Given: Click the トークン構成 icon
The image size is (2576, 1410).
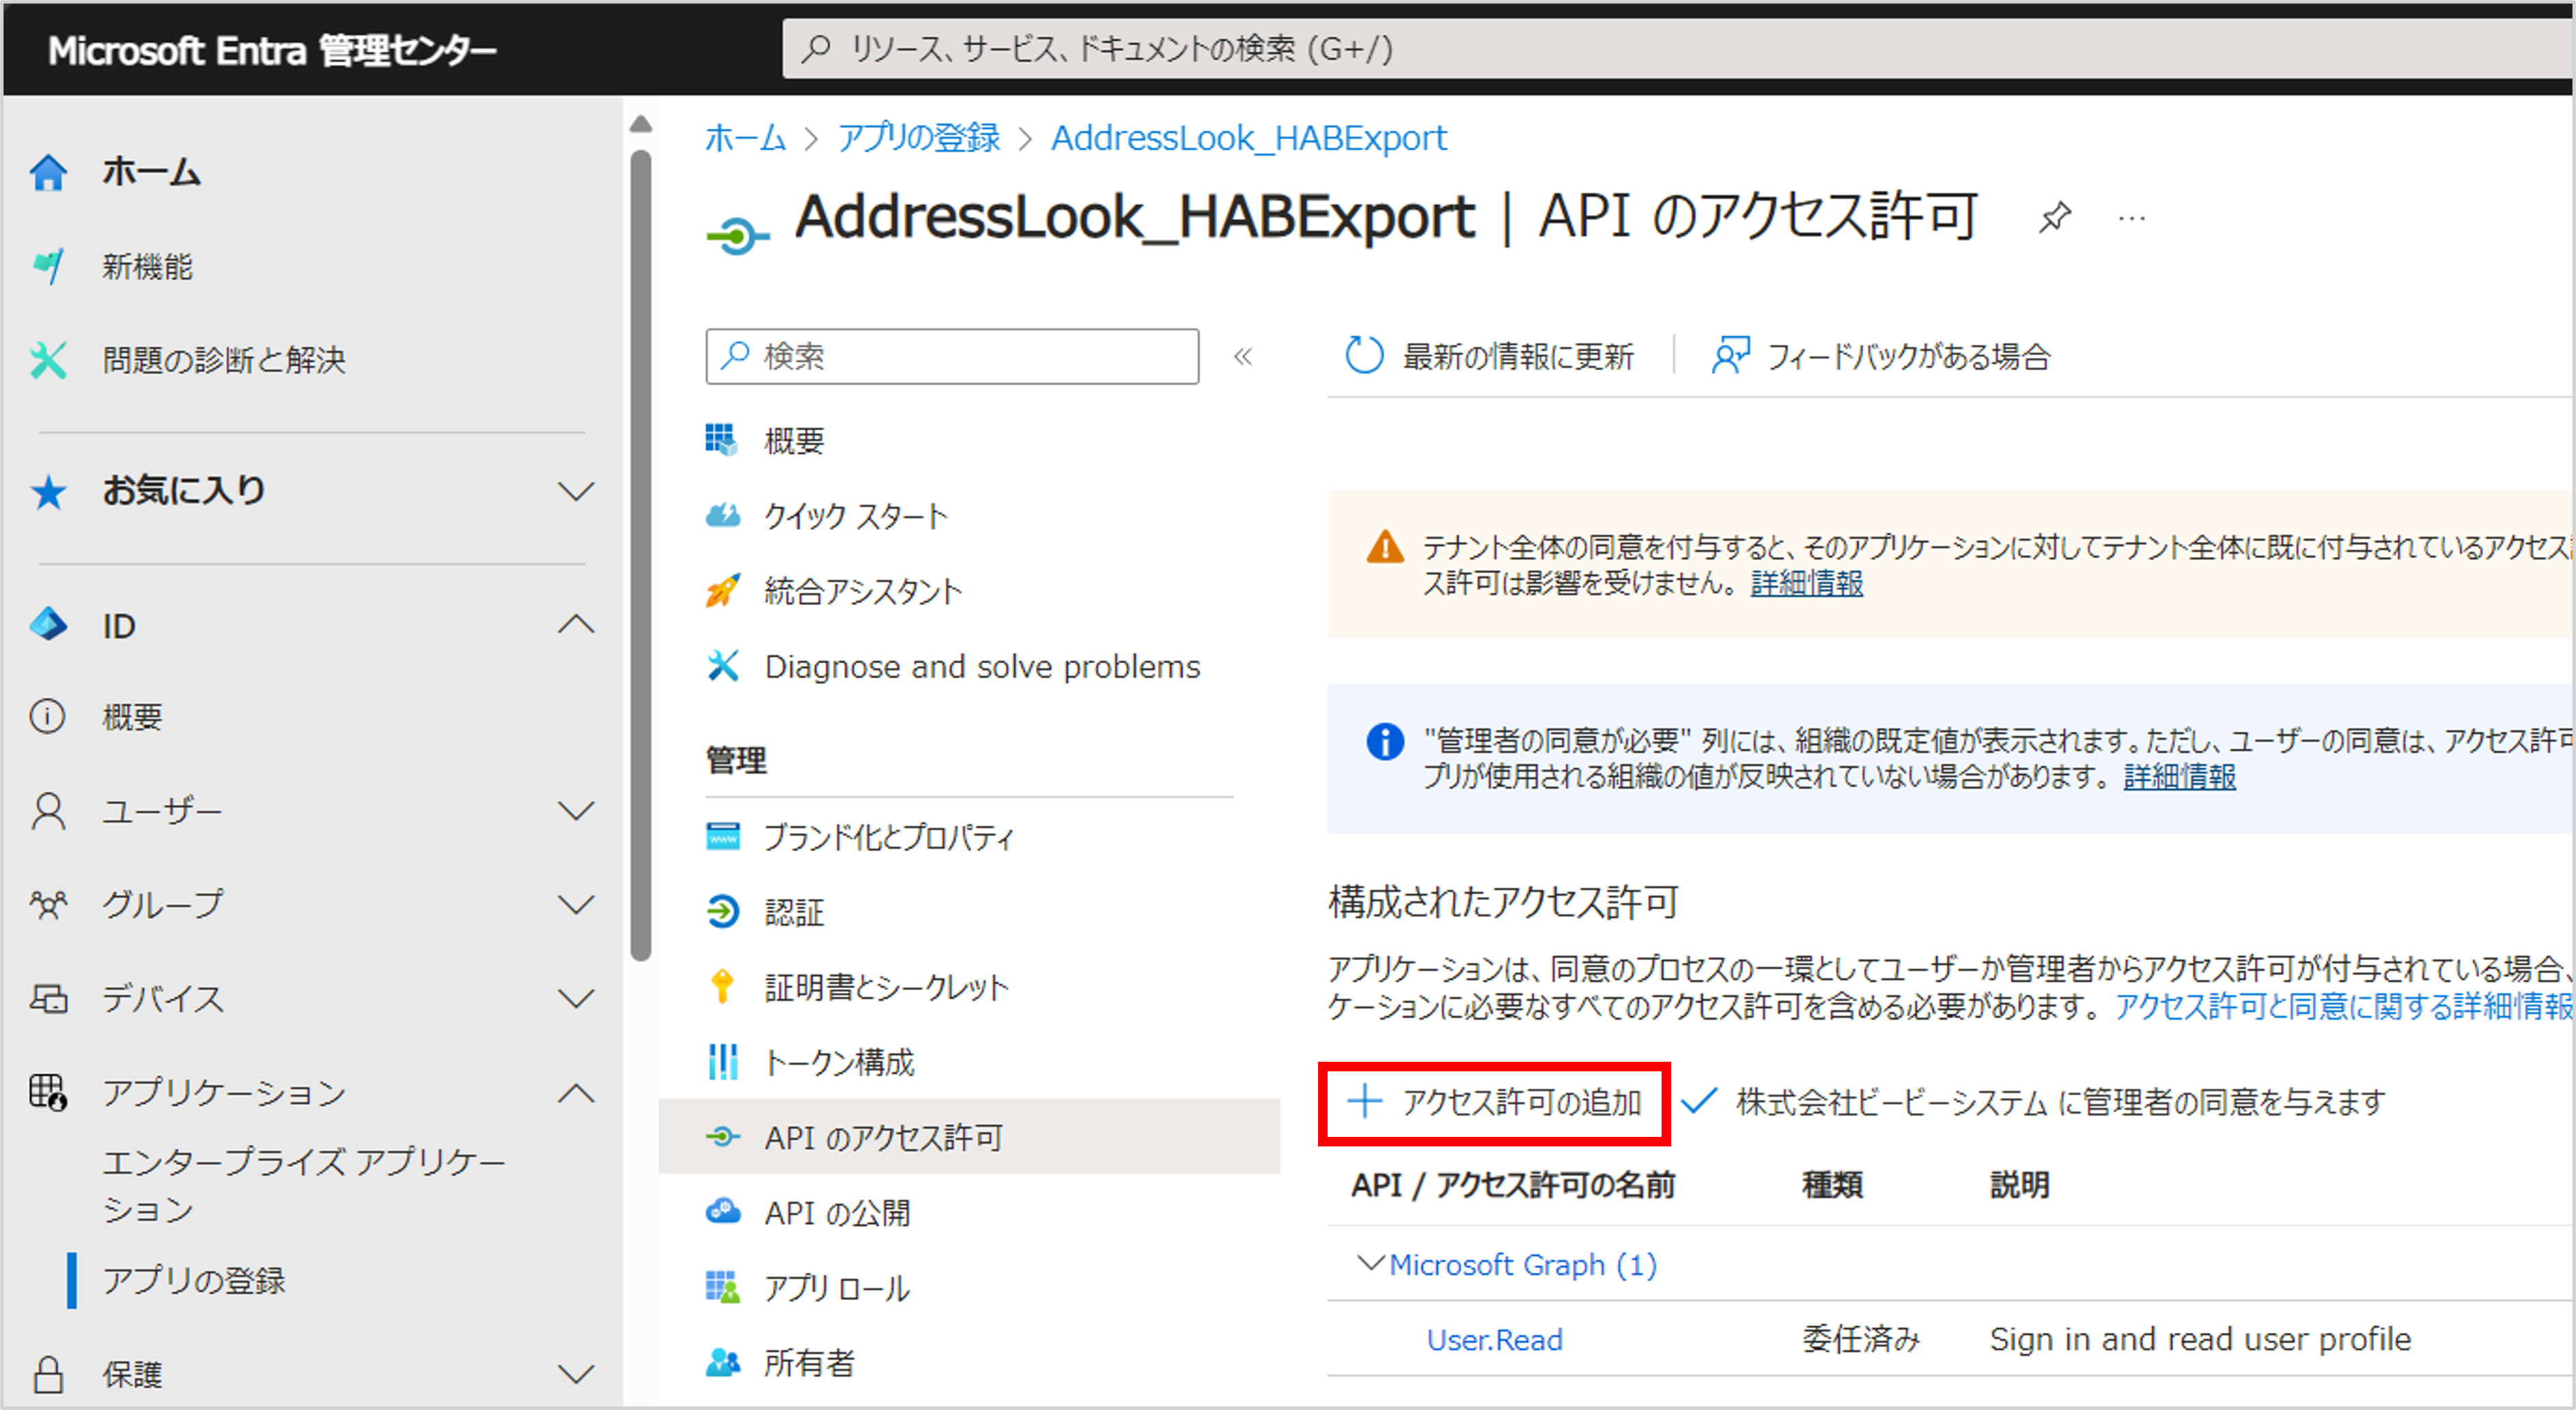Looking at the screenshot, I should click(x=724, y=1061).
